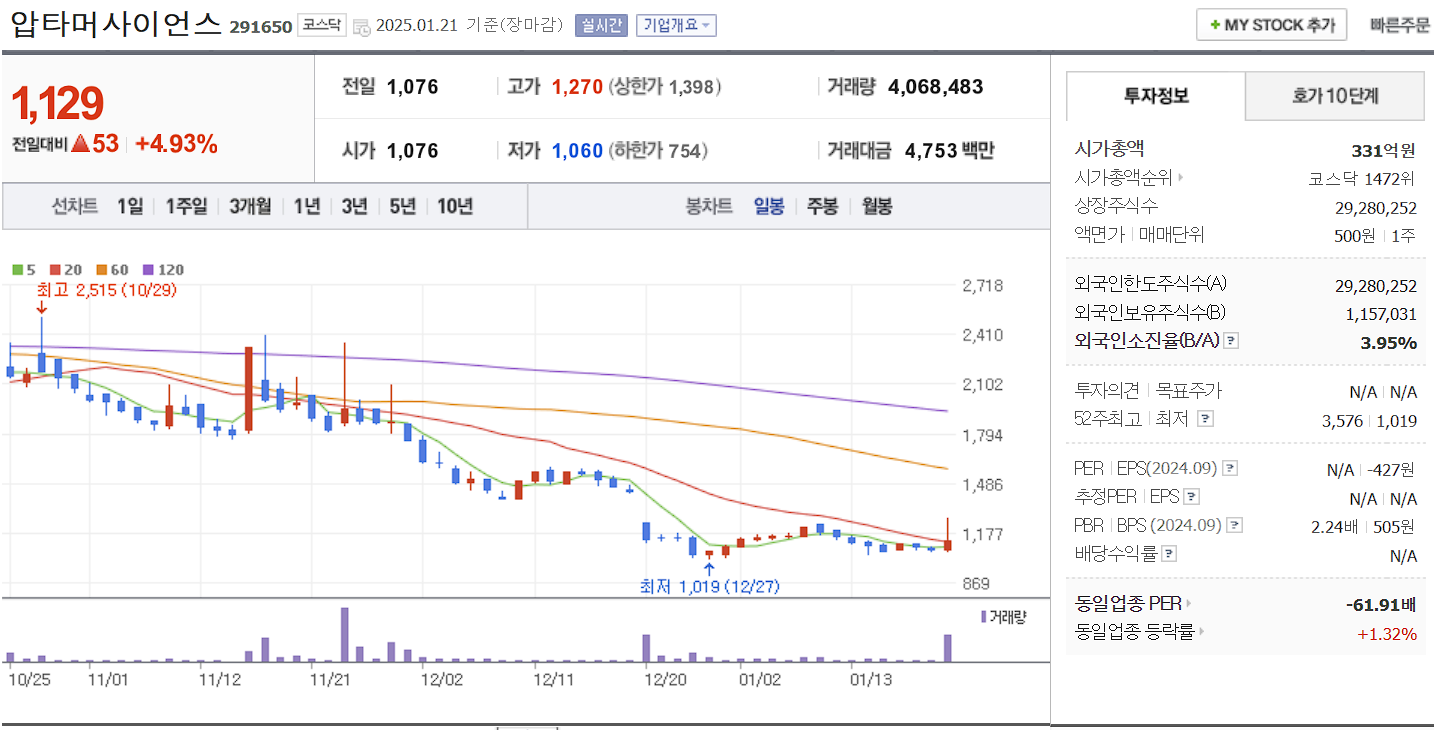Open the PBR BPS help tooltip icon
This screenshot has width=1434, height=730.
[1236, 525]
